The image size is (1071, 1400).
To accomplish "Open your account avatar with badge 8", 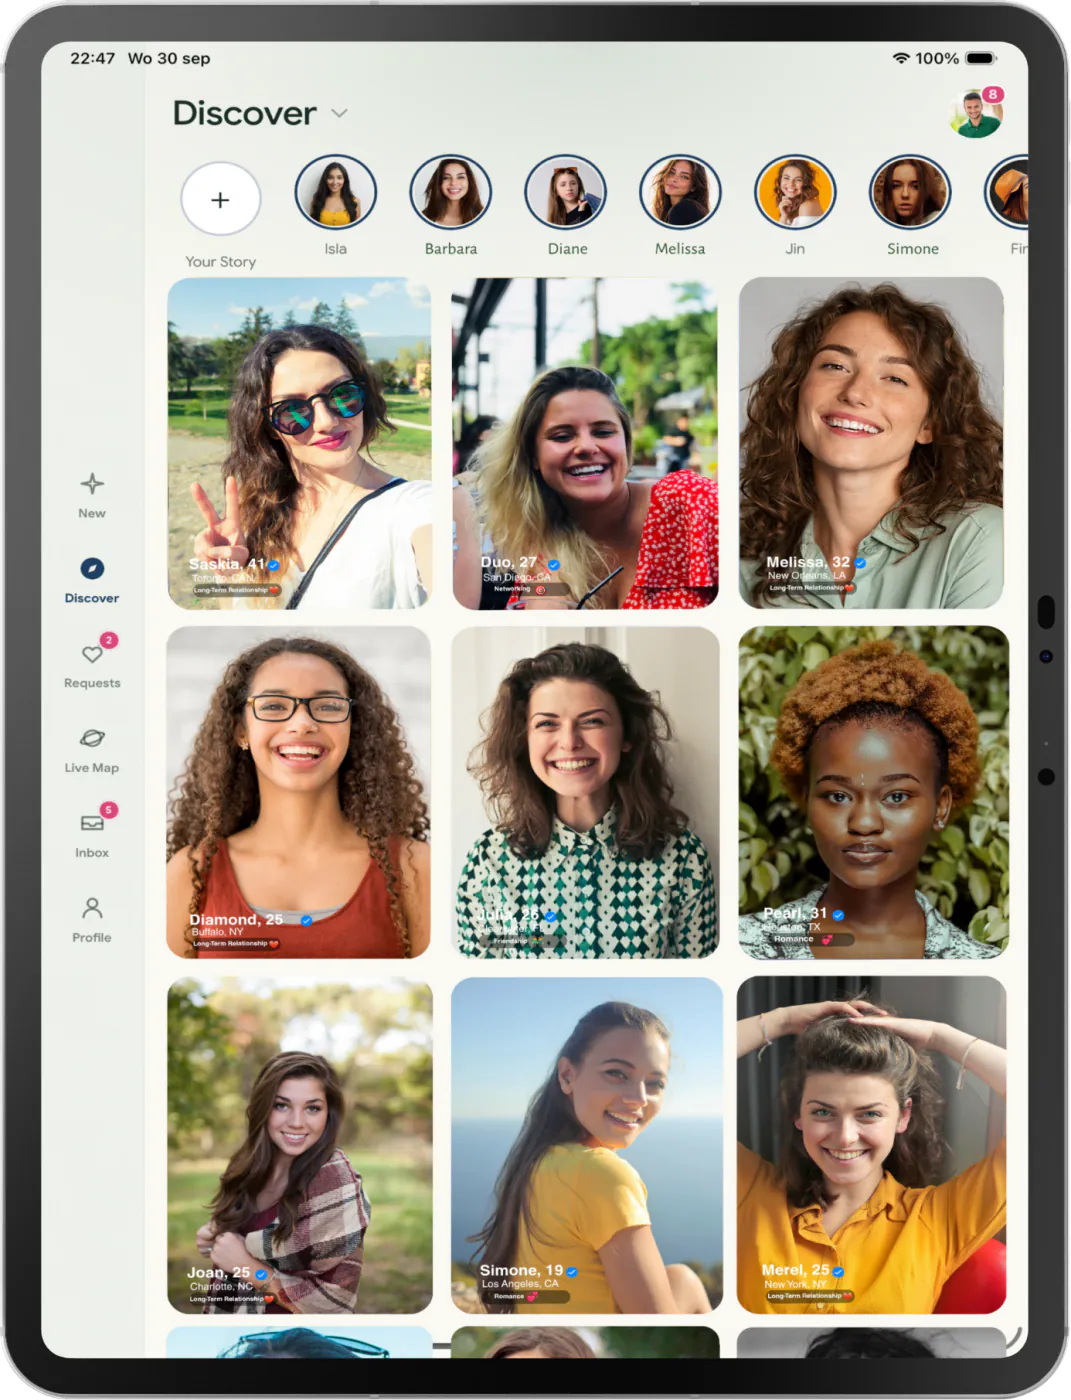I will (976, 113).
